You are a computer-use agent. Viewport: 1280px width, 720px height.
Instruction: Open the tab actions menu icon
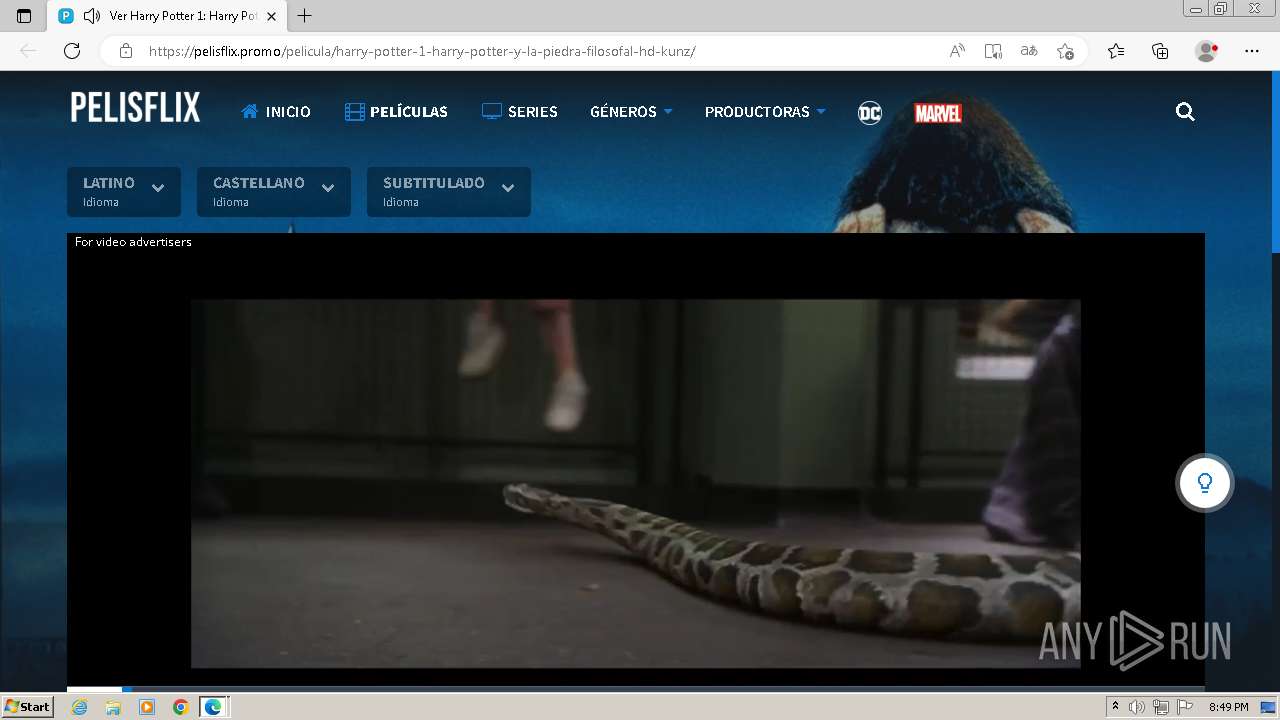pos(24,16)
